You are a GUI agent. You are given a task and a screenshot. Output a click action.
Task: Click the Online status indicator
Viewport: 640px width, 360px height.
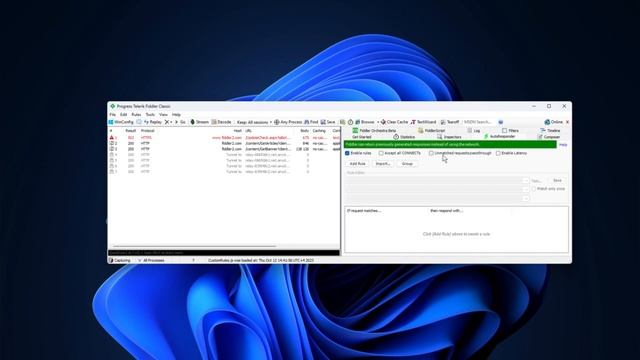click(x=553, y=122)
